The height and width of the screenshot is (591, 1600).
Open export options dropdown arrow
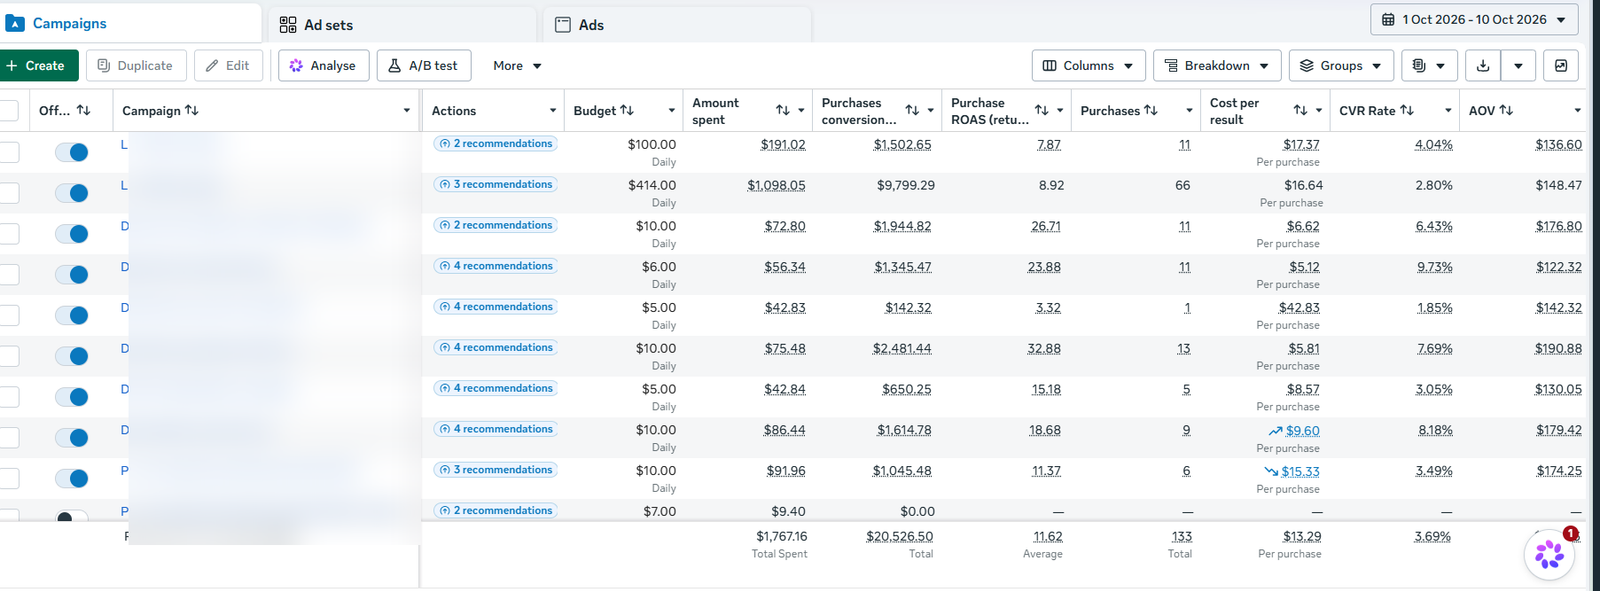1518,66
